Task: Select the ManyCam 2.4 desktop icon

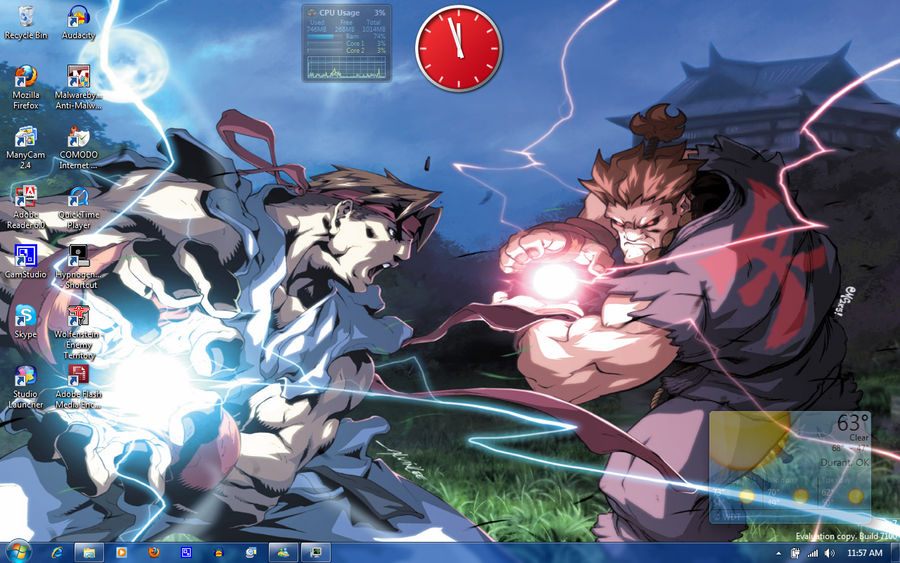Action: [x=26, y=147]
